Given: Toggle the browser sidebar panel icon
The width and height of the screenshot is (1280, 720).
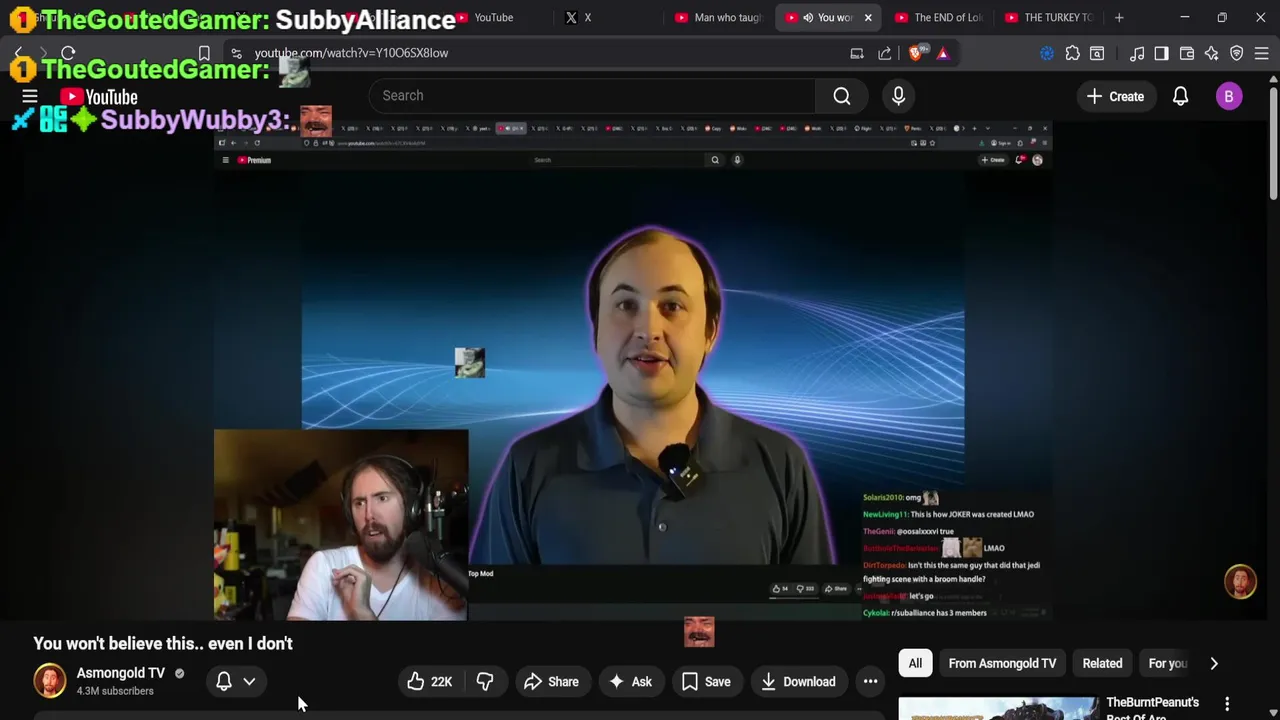Looking at the screenshot, I should point(1161,53).
